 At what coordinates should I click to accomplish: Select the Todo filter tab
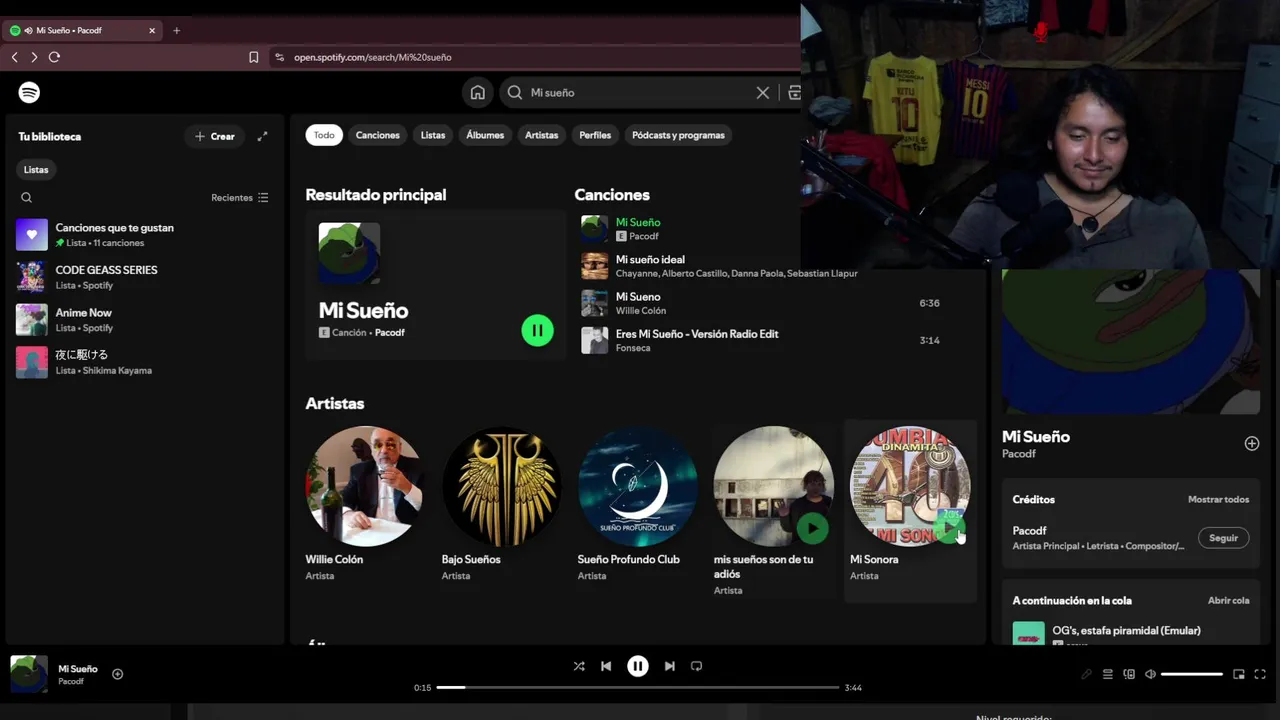(x=324, y=135)
